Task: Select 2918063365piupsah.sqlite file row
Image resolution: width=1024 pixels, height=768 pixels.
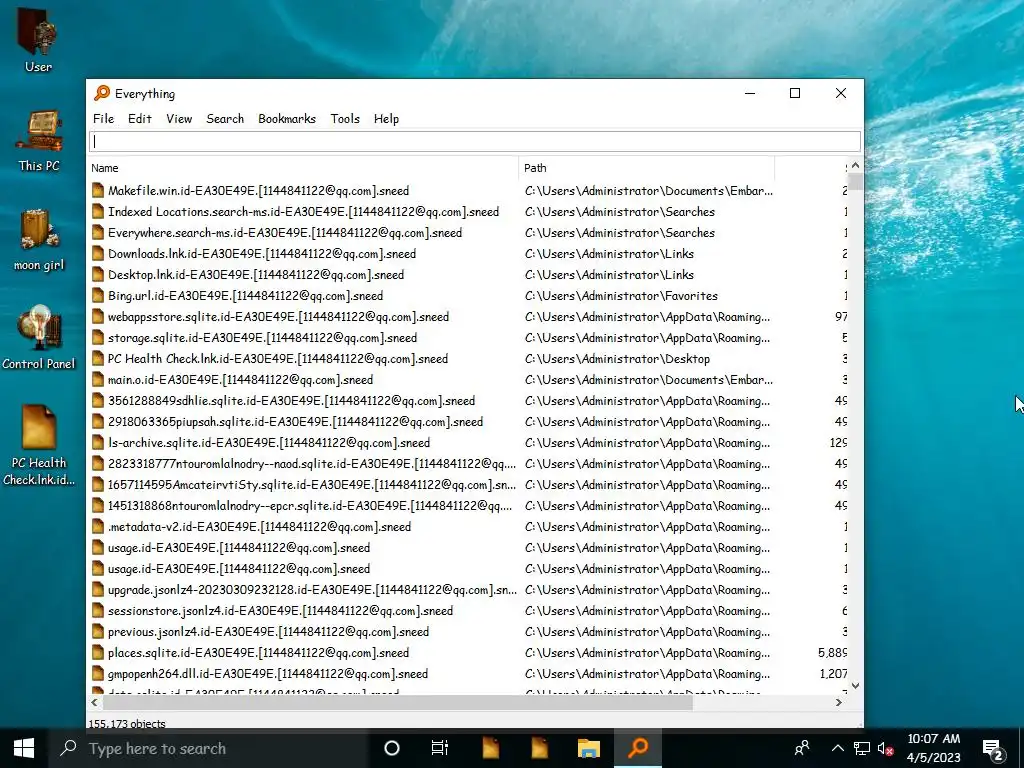Action: click(x=468, y=422)
